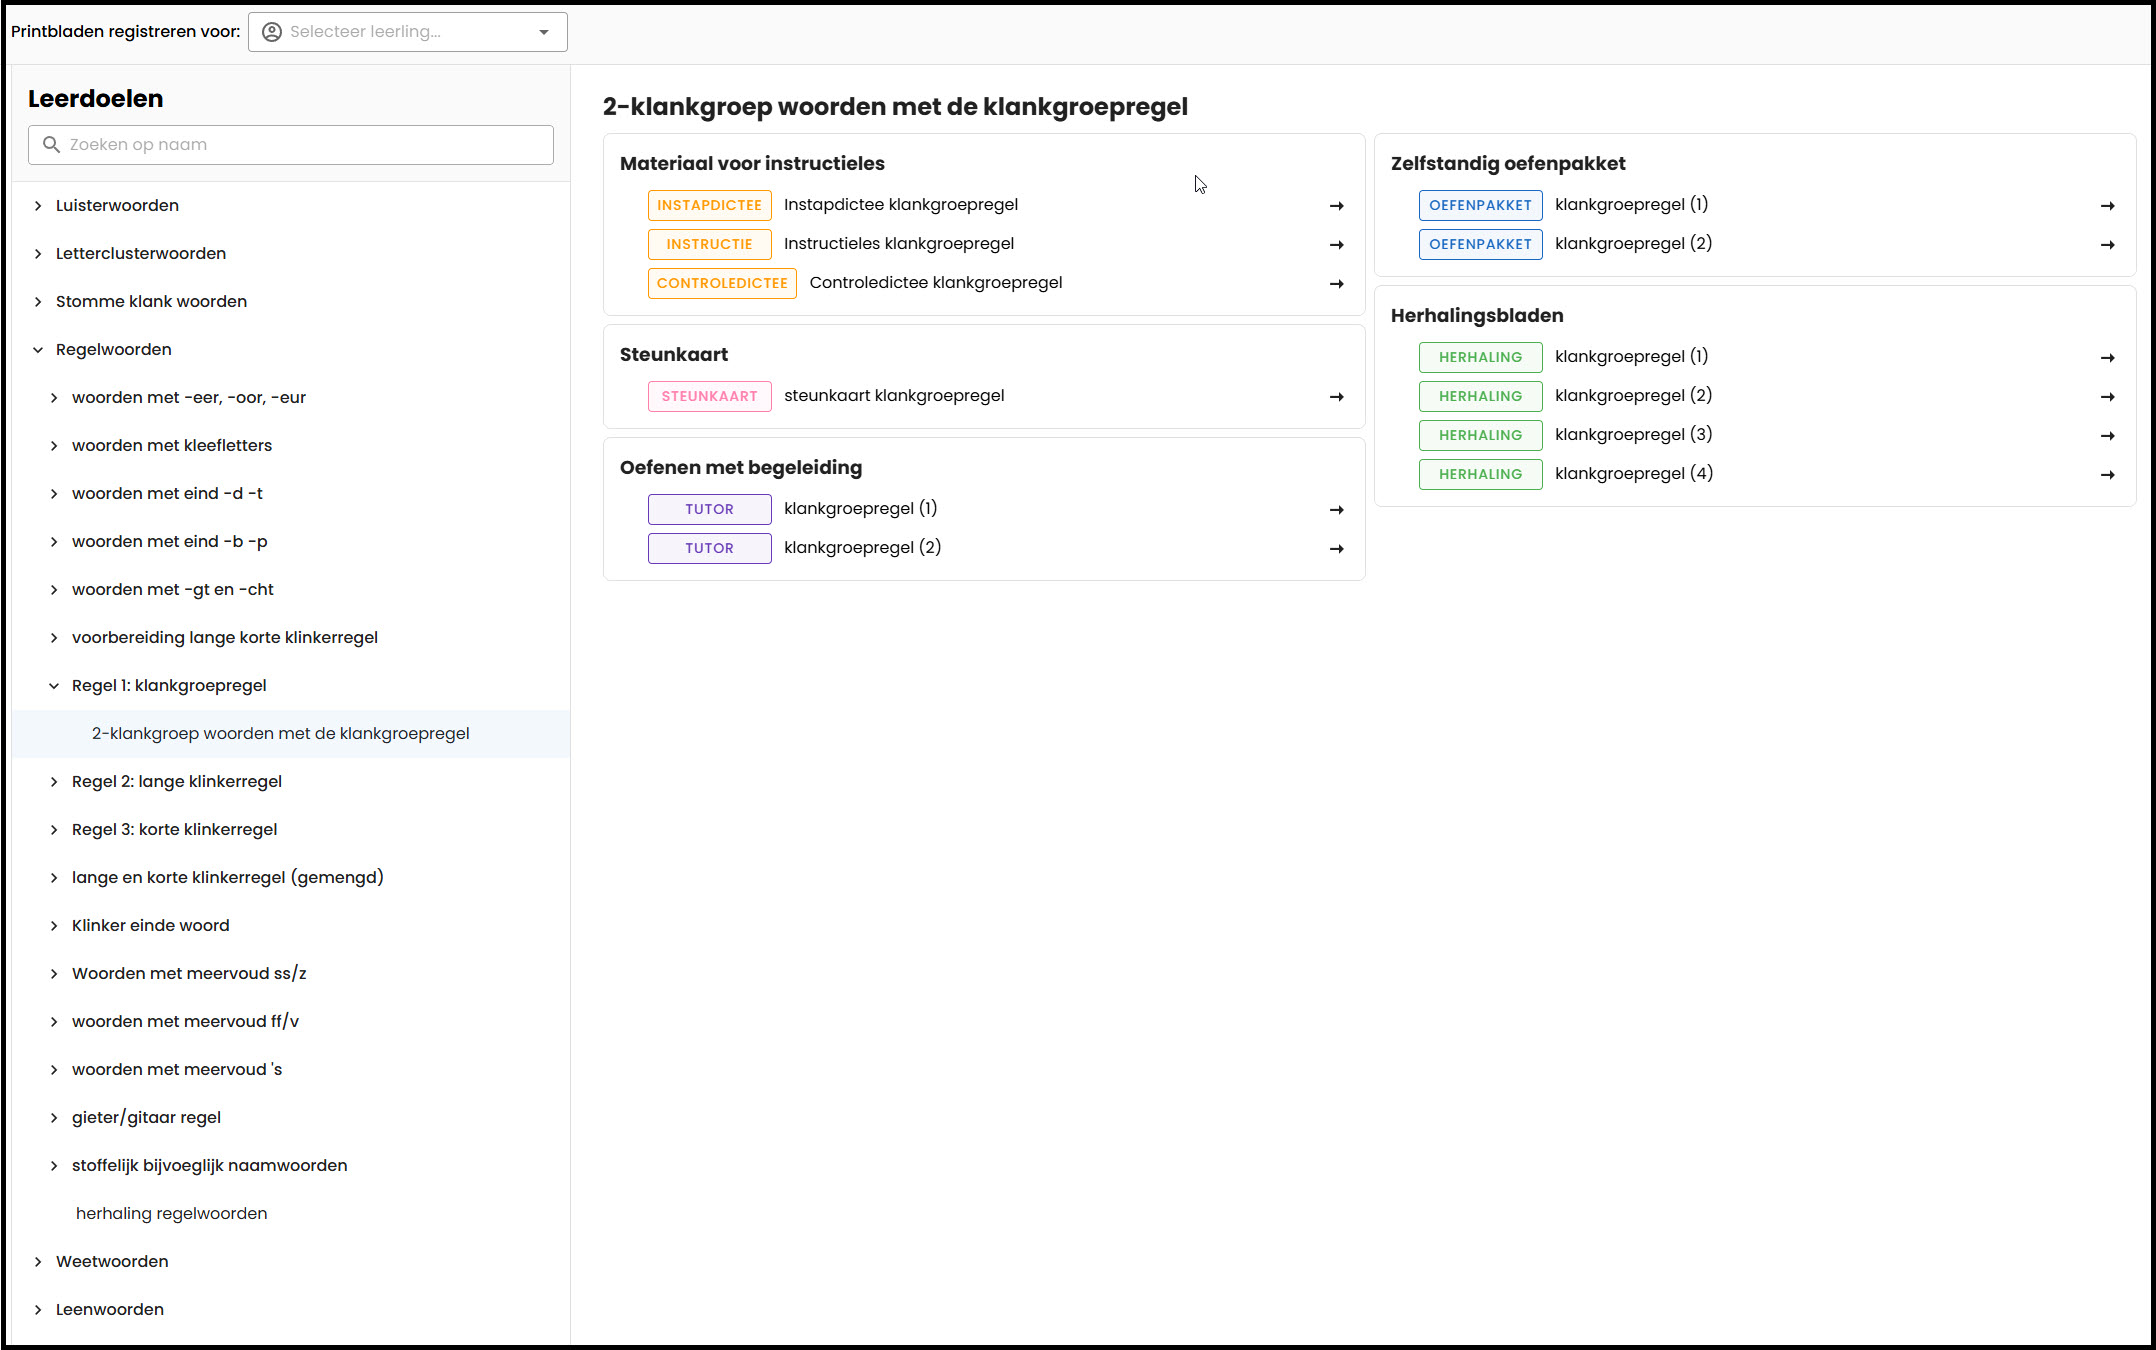Select herhaling regelwoorden item
Viewport: 2156px width, 1350px height.
tap(171, 1213)
